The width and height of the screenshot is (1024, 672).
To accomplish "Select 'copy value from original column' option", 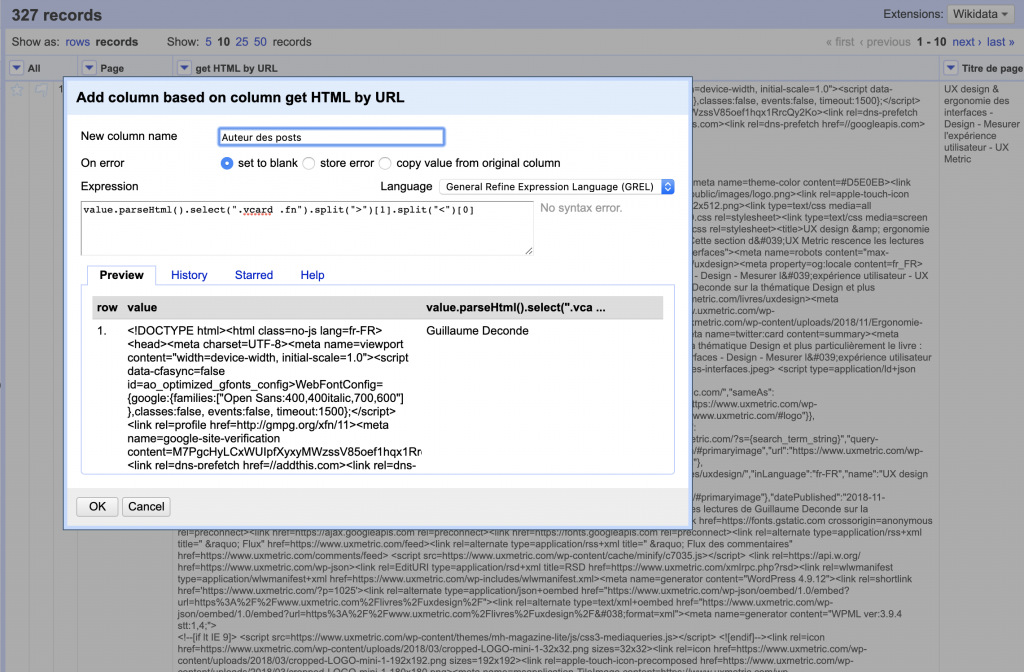I will click(385, 163).
